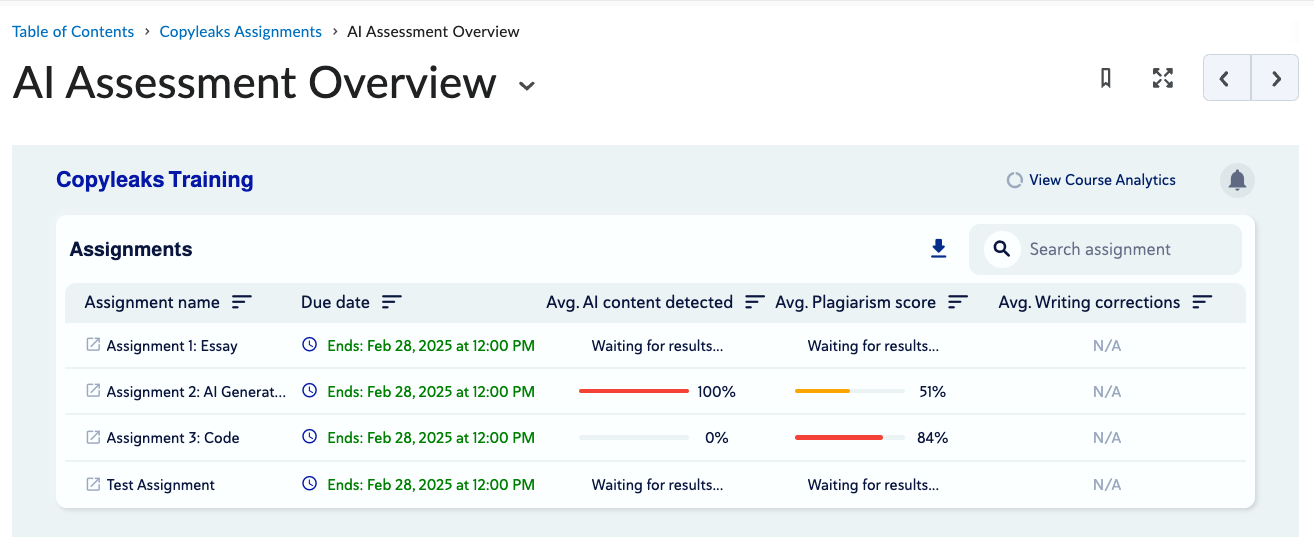This screenshot has width=1314, height=537.
Task: Open Assignment 1: Essay edit icon
Action: [93, 345]
